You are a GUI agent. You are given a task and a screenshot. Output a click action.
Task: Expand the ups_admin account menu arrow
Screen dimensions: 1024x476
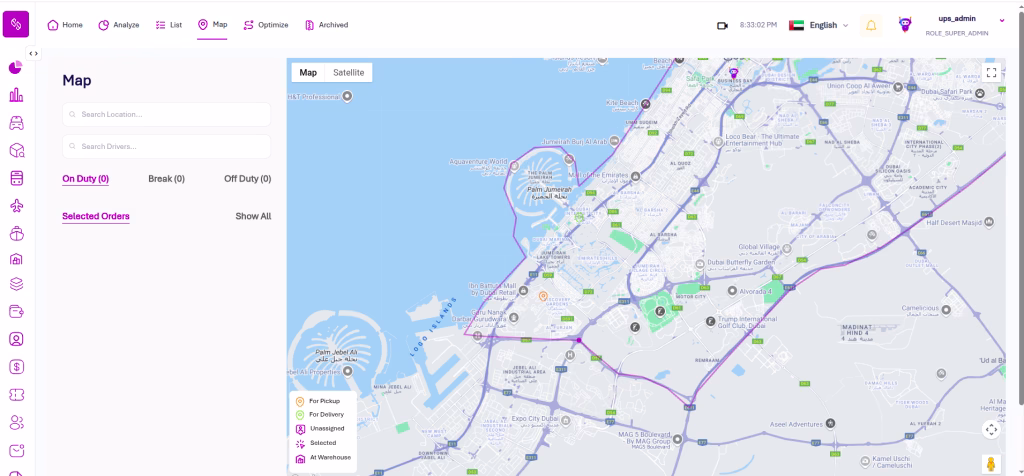click(x=1002, y=20)
